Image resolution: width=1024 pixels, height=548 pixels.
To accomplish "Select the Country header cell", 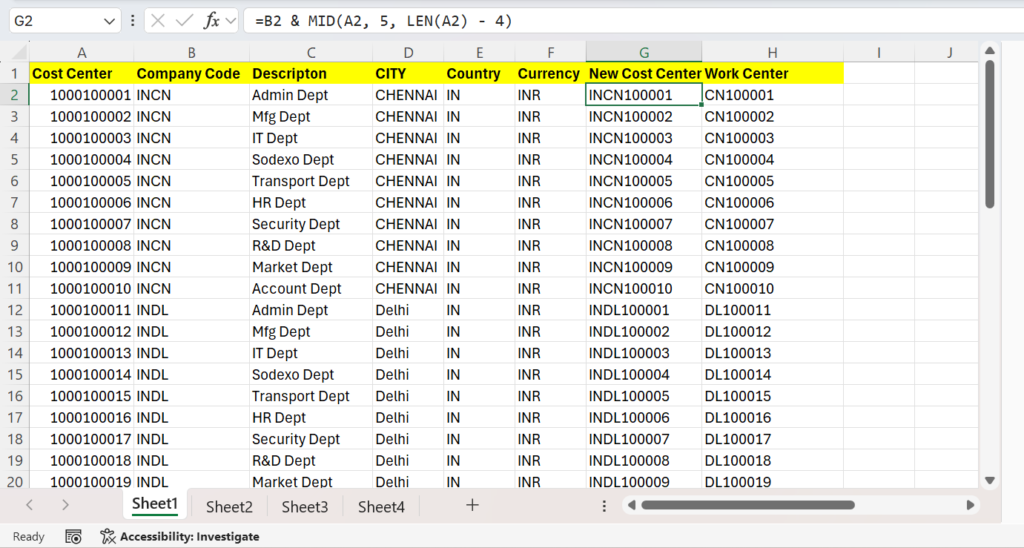I will click(x=479, y=74).
